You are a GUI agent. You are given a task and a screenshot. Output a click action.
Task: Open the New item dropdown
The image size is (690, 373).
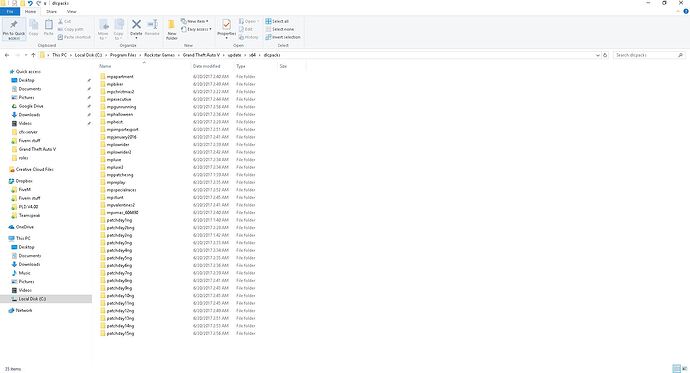[195, 21]
